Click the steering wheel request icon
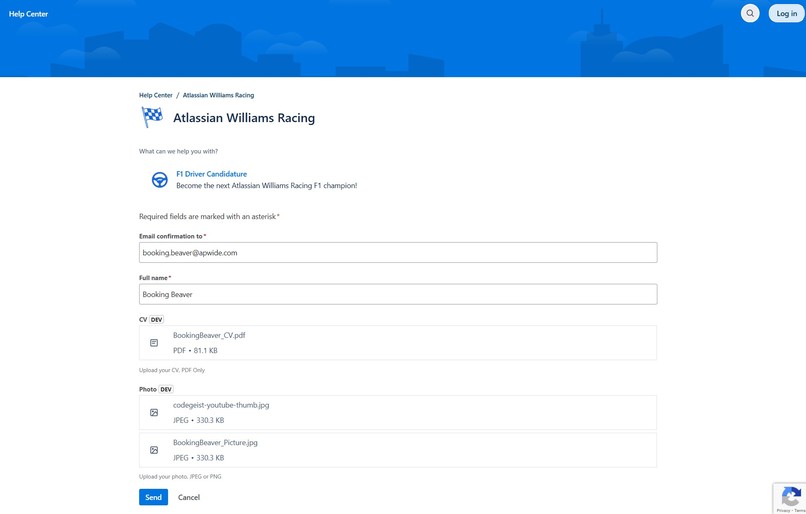806x514 pixels. (x=159, y=180)
